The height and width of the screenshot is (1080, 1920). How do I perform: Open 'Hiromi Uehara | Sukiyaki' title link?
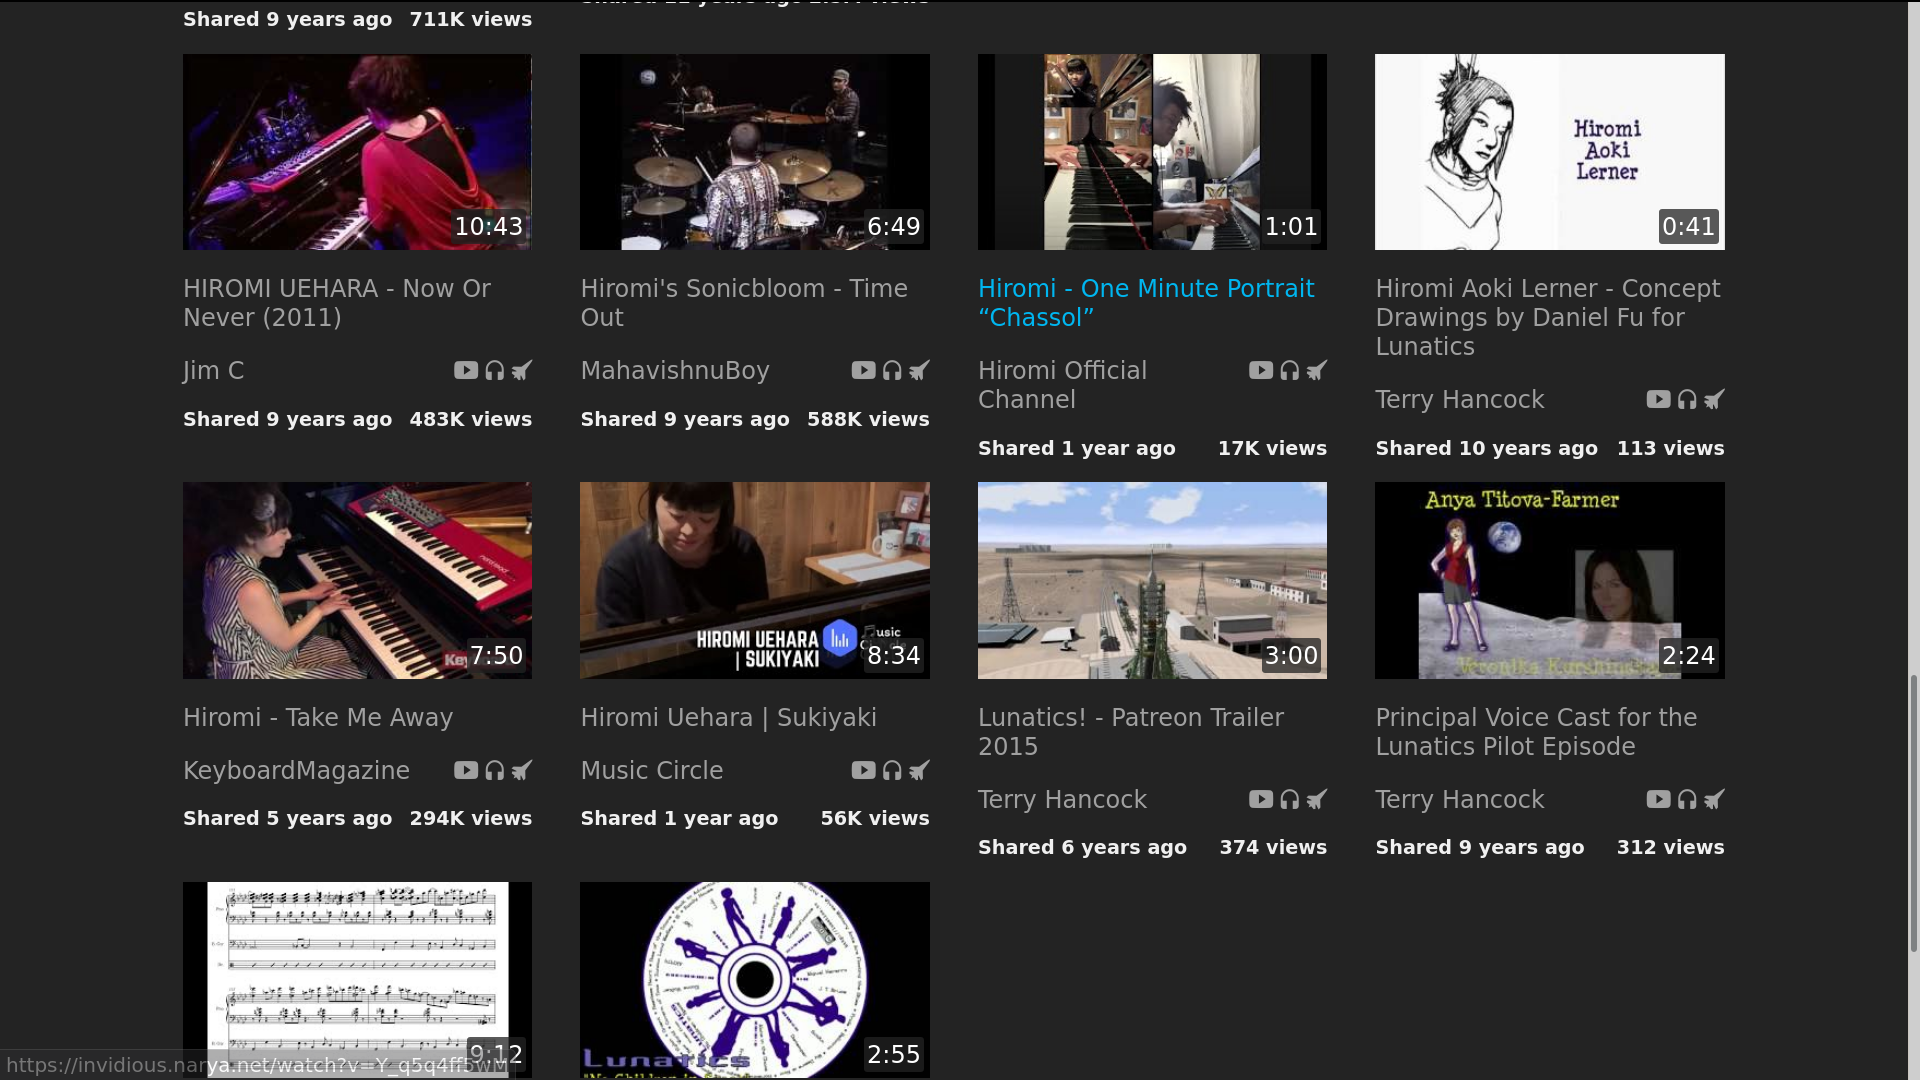[x=728, y=718]
